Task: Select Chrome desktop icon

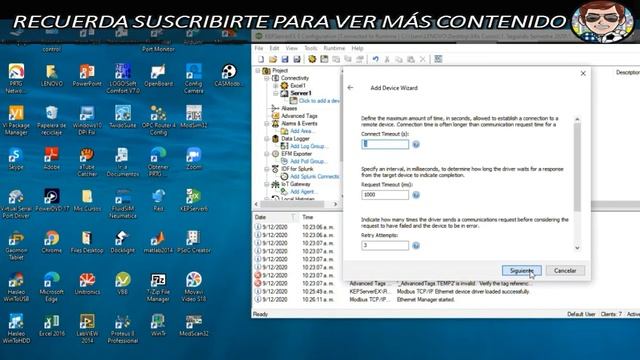Action: pos(51,242)
